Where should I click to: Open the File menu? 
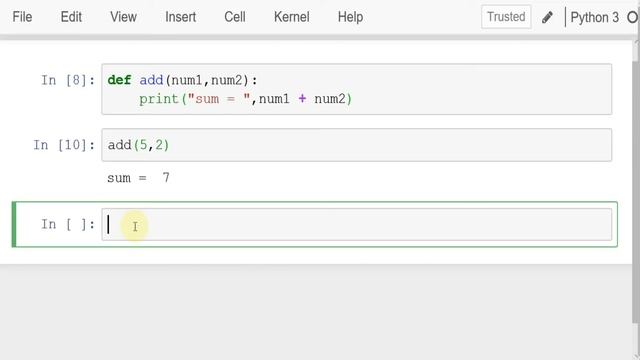pos(22,17)
